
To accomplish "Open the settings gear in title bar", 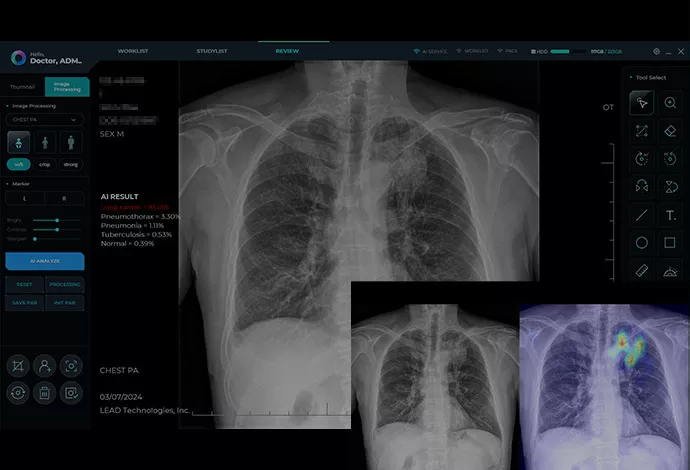I will (x=656, y=51).
